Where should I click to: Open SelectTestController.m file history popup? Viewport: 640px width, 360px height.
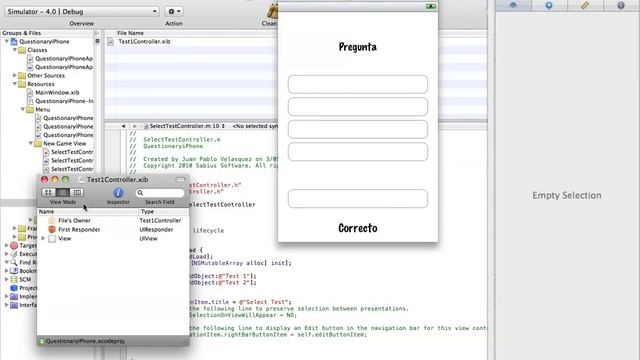point(184,126)
